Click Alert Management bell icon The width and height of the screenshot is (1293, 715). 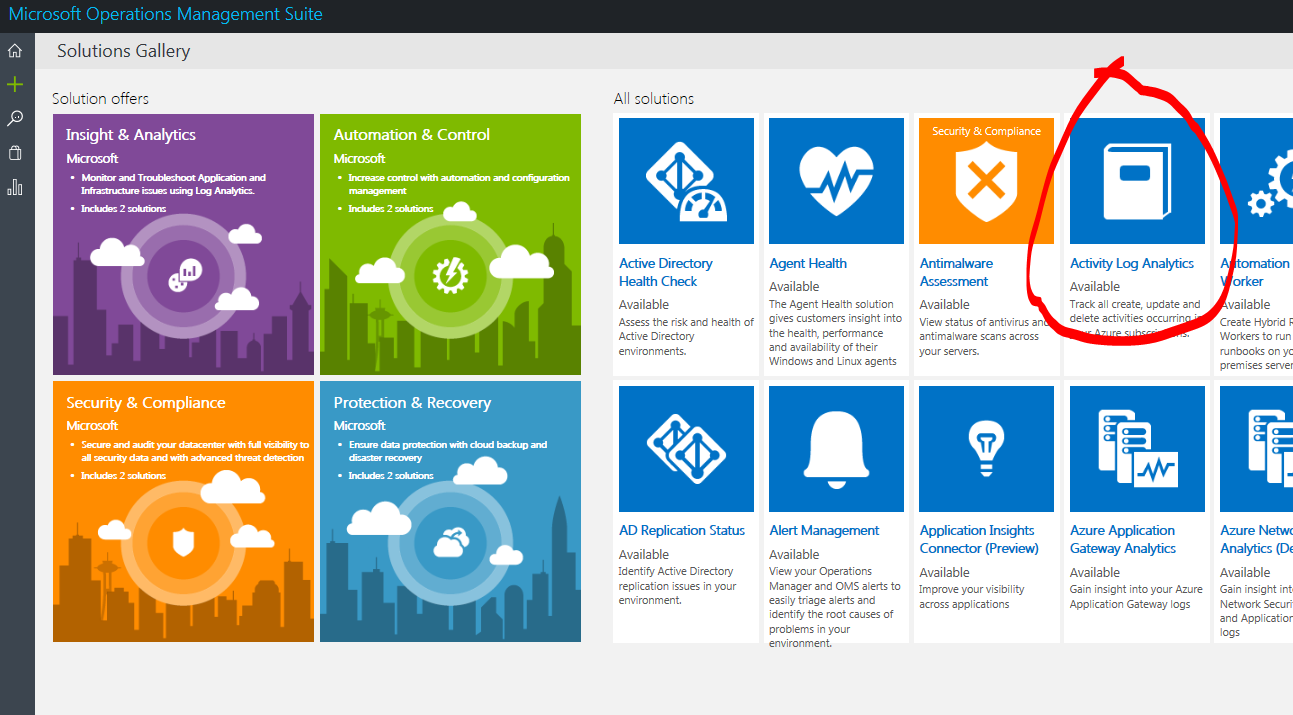[x=836, y=449]
